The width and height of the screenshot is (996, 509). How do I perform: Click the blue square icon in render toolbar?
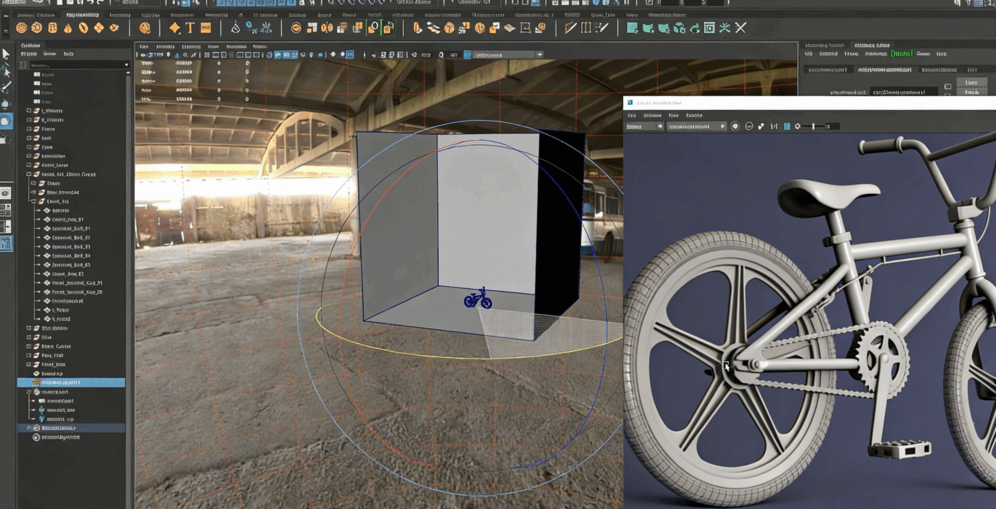[x=787, y=127]
